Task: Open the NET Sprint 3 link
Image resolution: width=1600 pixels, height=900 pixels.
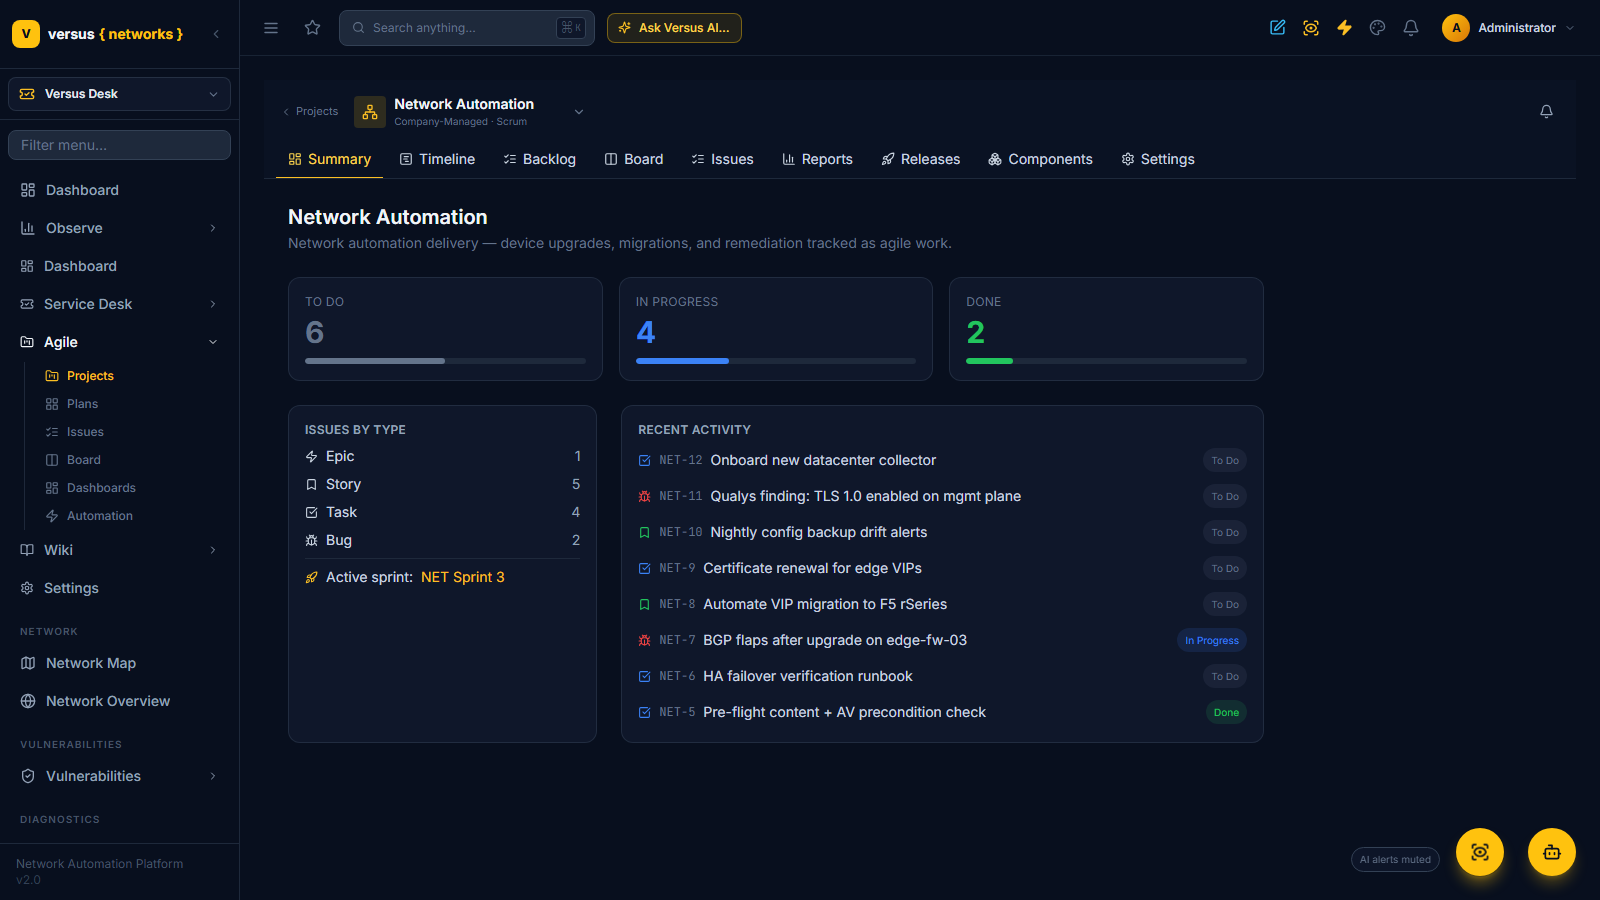Action: (463, 577)
